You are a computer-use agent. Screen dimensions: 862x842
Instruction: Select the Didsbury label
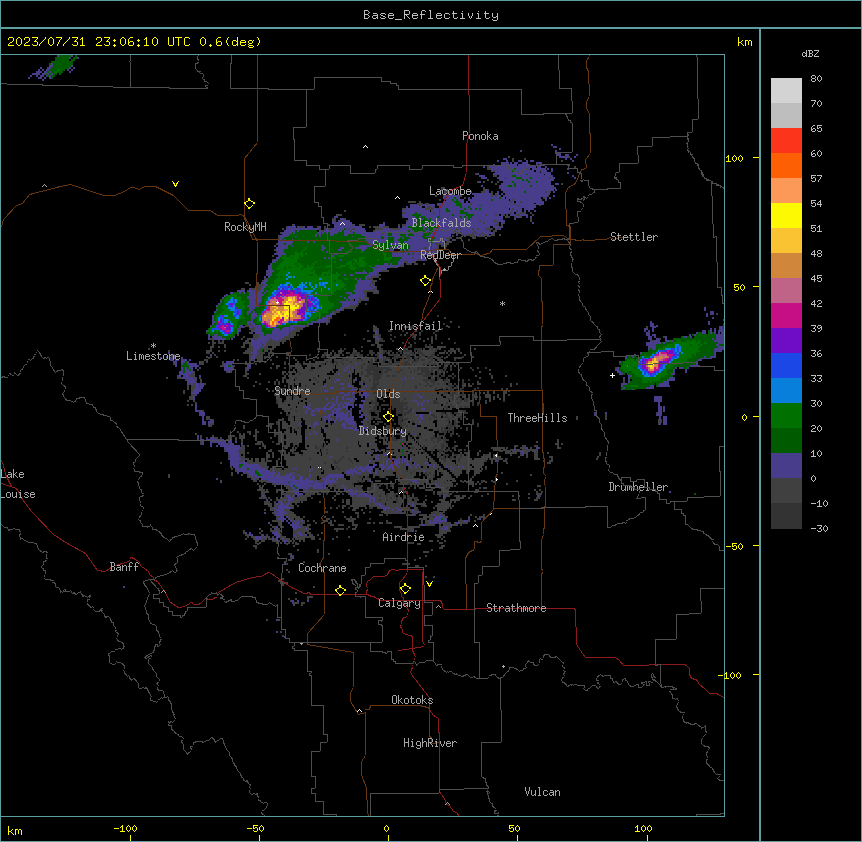pos(383,431)
